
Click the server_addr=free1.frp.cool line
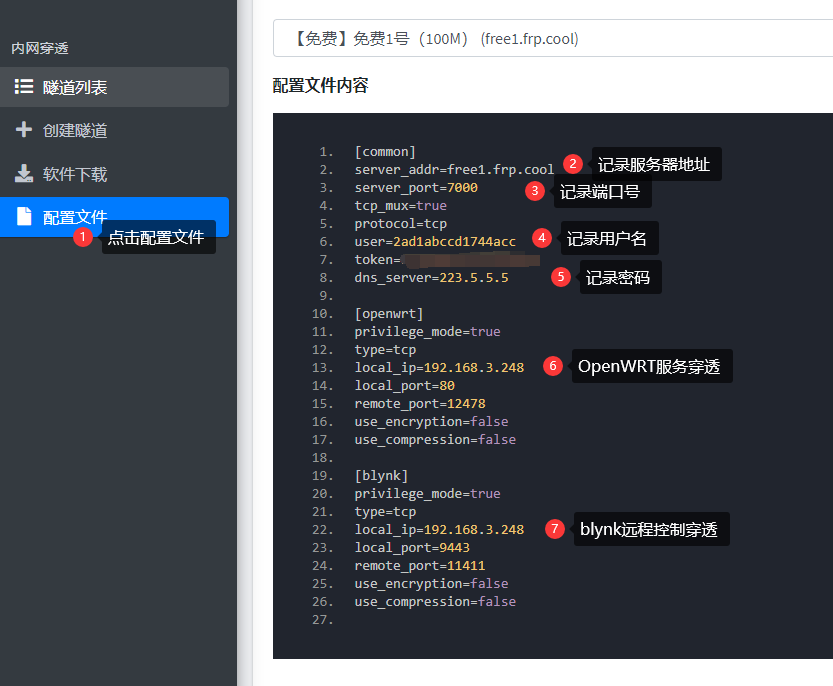[x=454, y=170]
